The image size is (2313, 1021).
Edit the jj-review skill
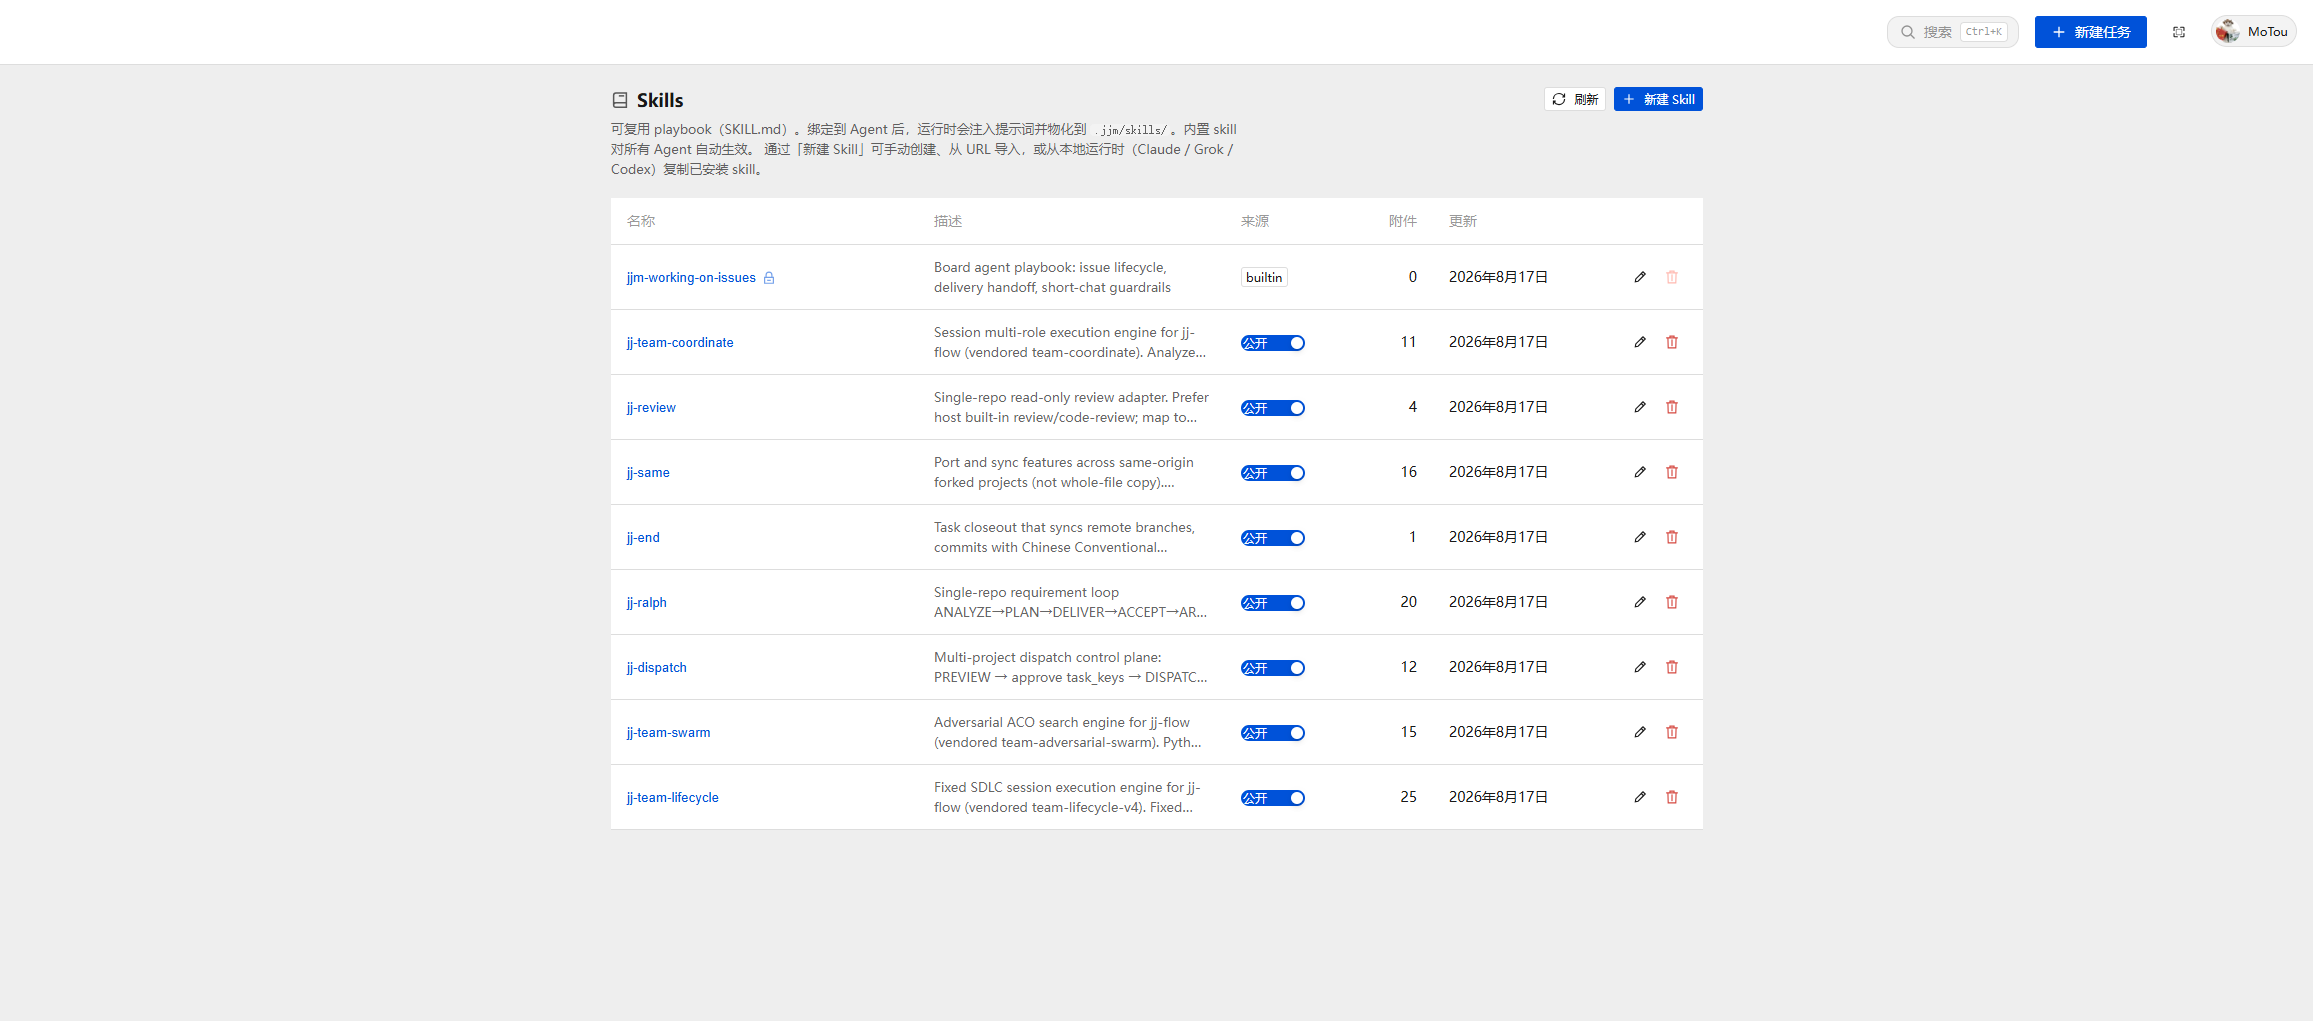[x=1640, y=407]
